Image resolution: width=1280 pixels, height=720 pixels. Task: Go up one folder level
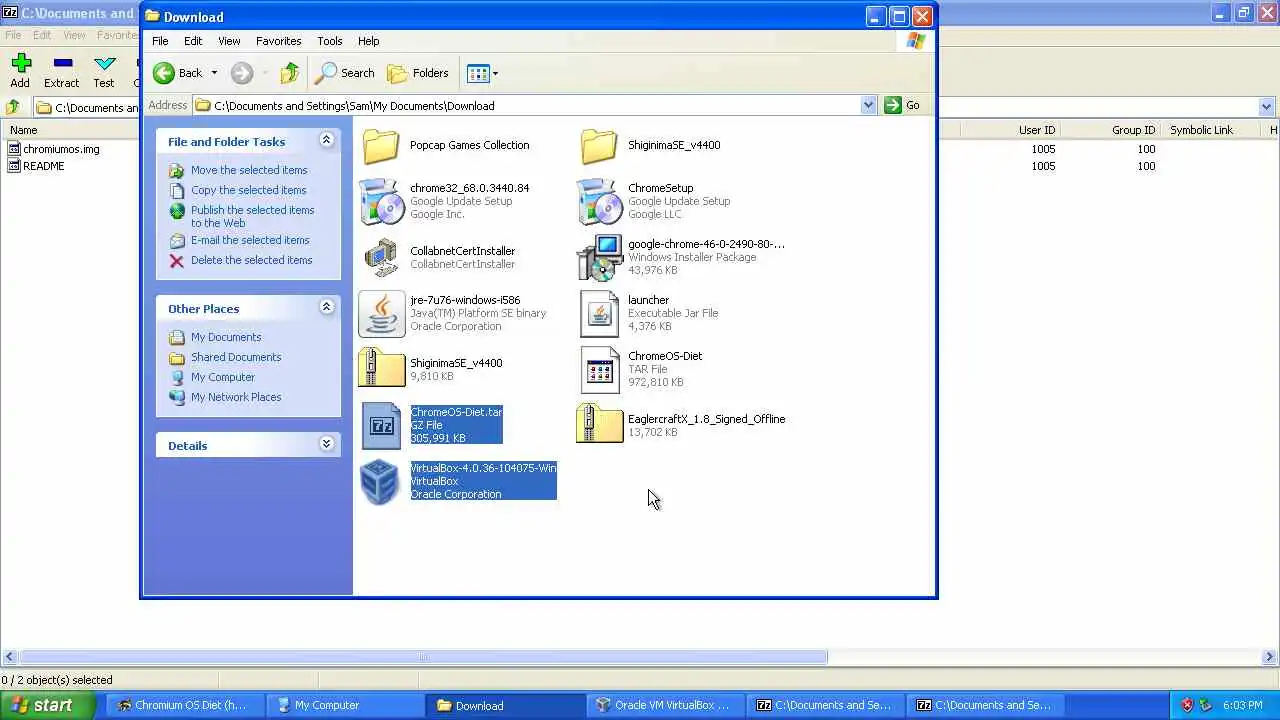coord(290,73)
